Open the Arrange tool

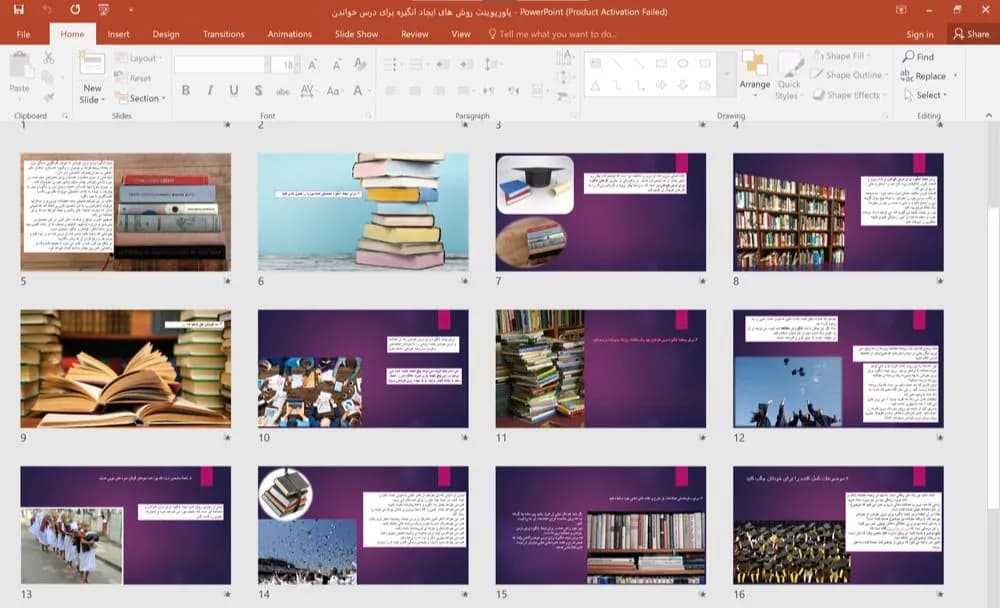[754, 74]
